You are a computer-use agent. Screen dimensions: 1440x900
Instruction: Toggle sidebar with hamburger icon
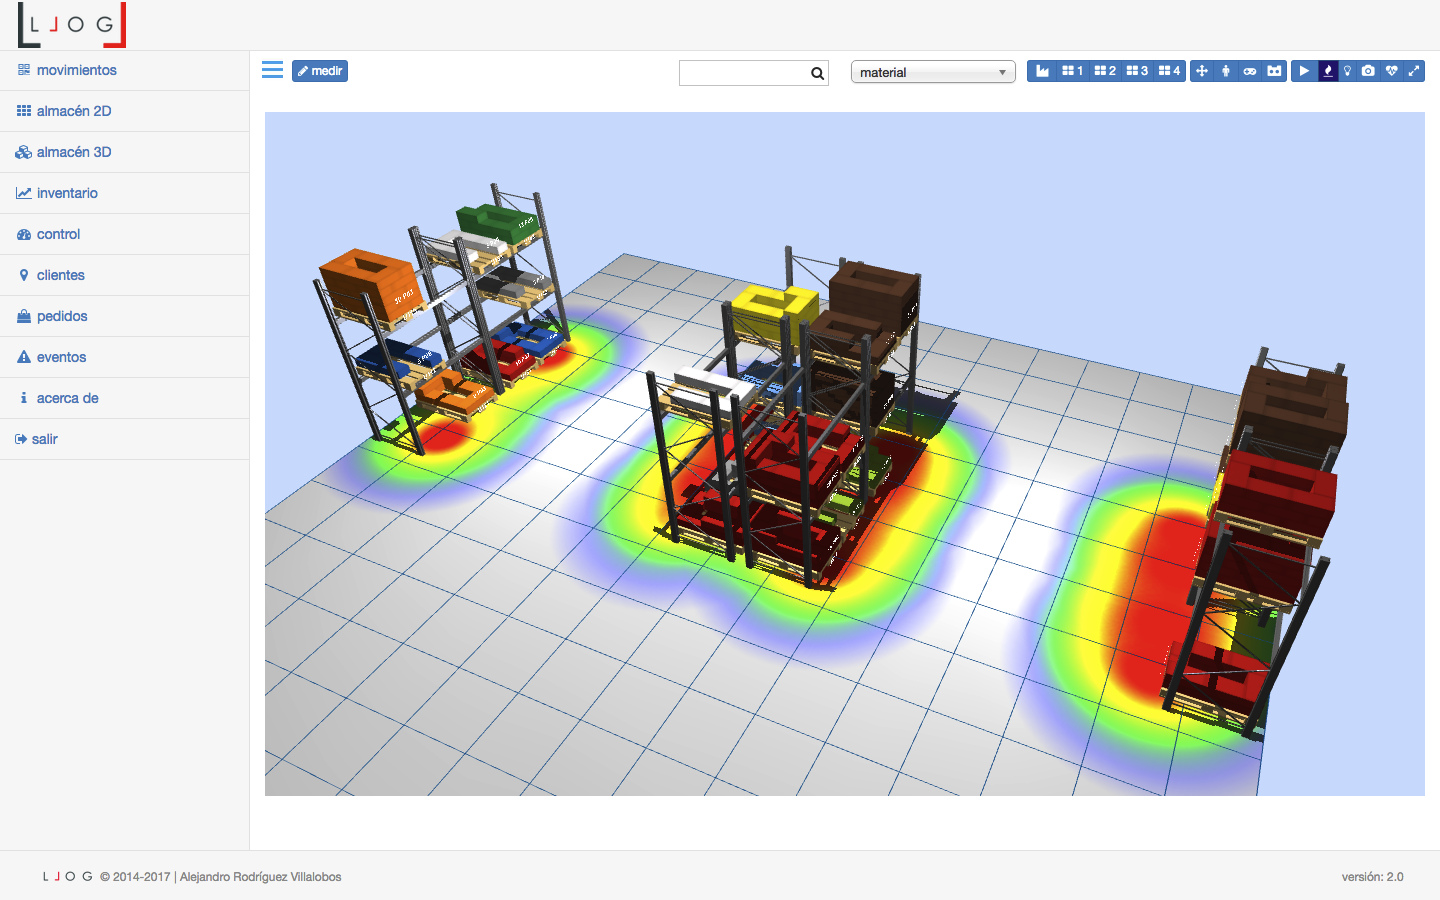272,70
